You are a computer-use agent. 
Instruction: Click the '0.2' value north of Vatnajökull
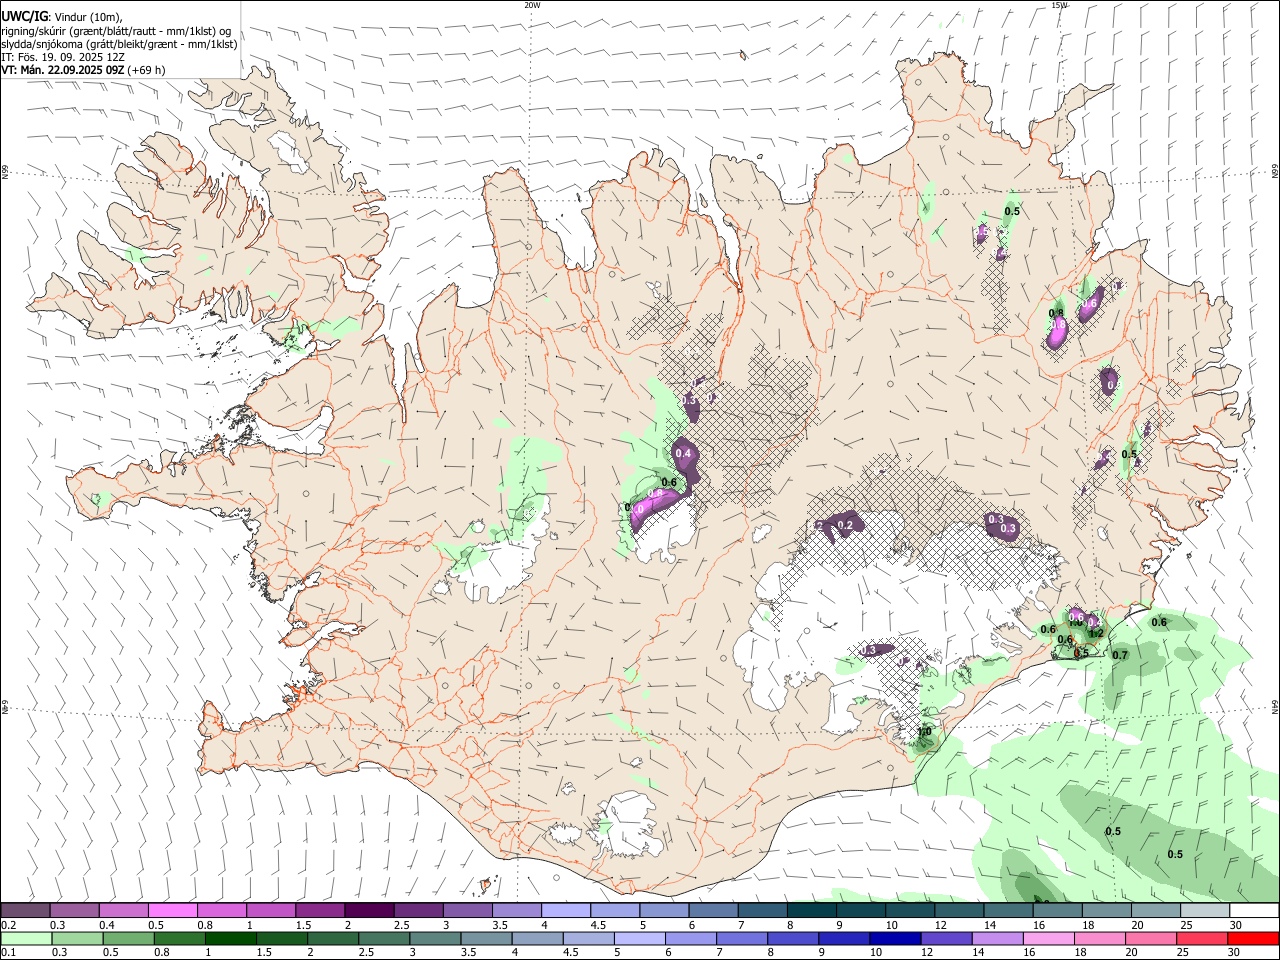pos(845,526)
